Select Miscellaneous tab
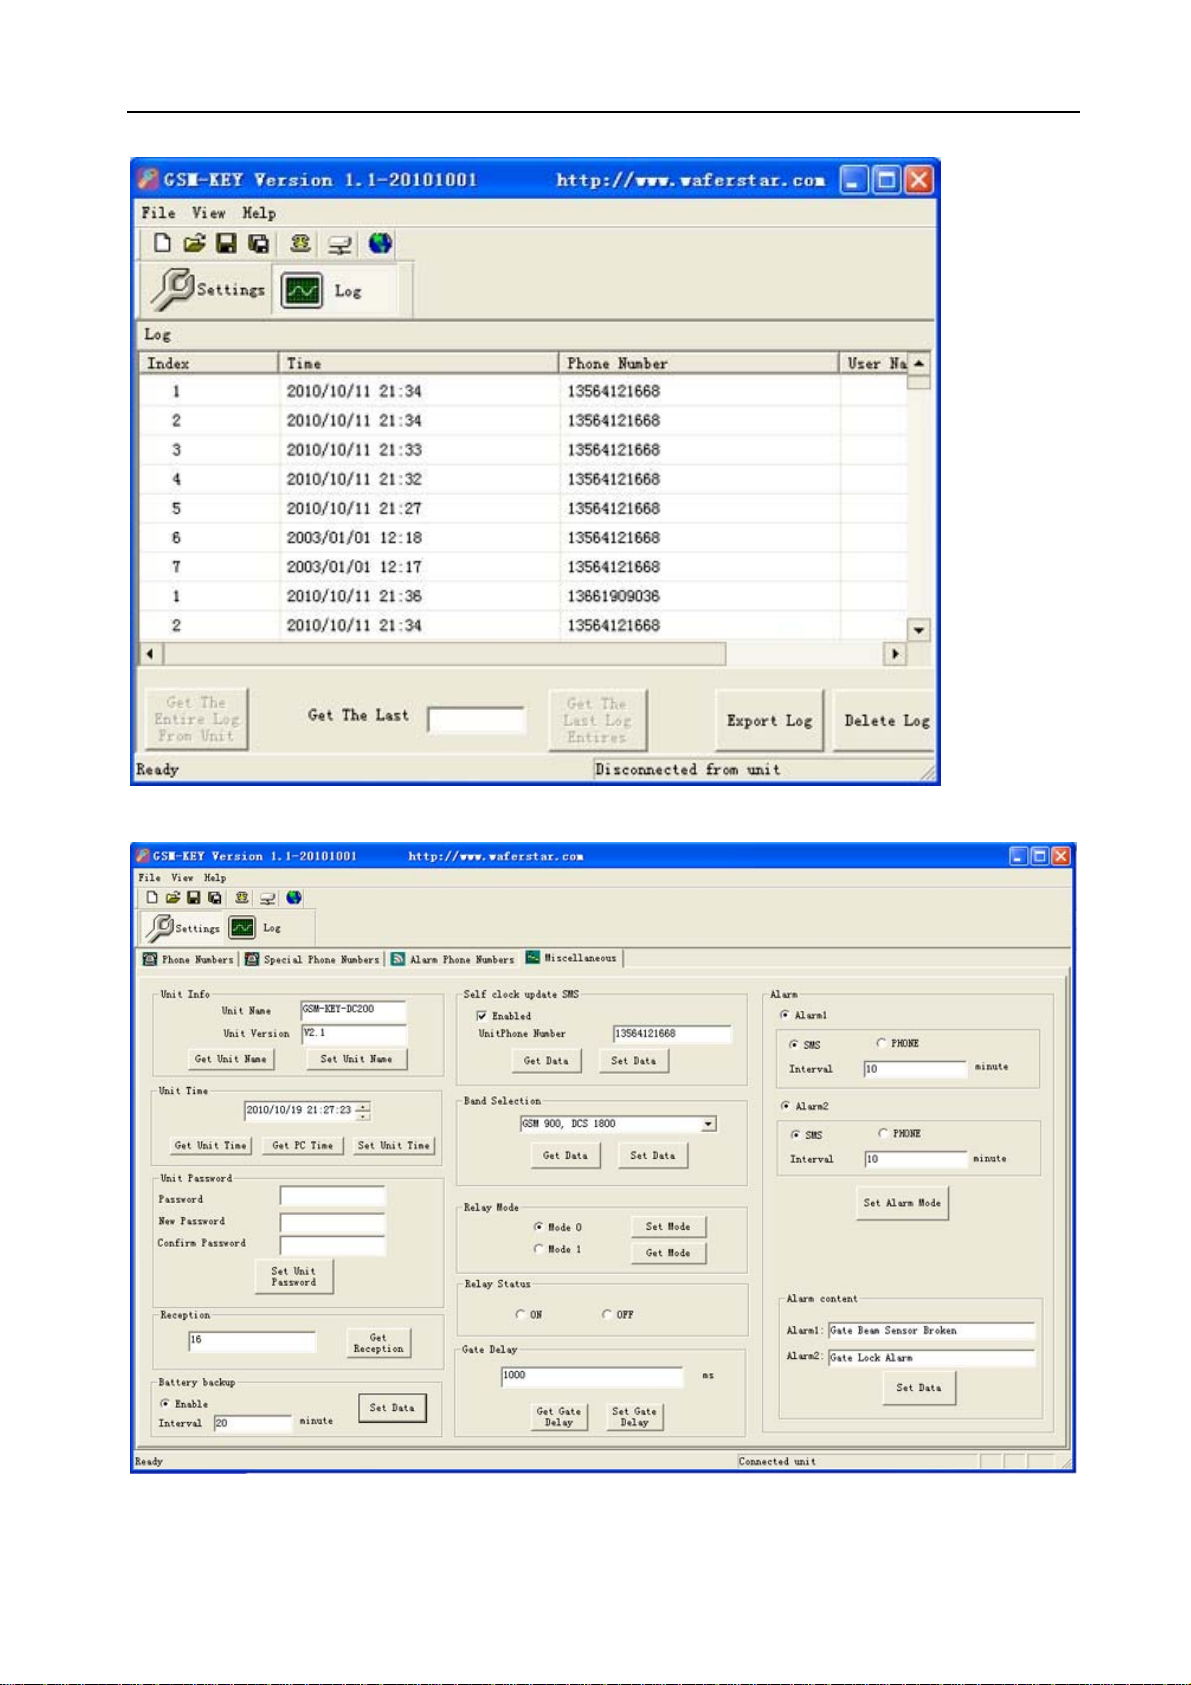 click(x=572, y=958)
